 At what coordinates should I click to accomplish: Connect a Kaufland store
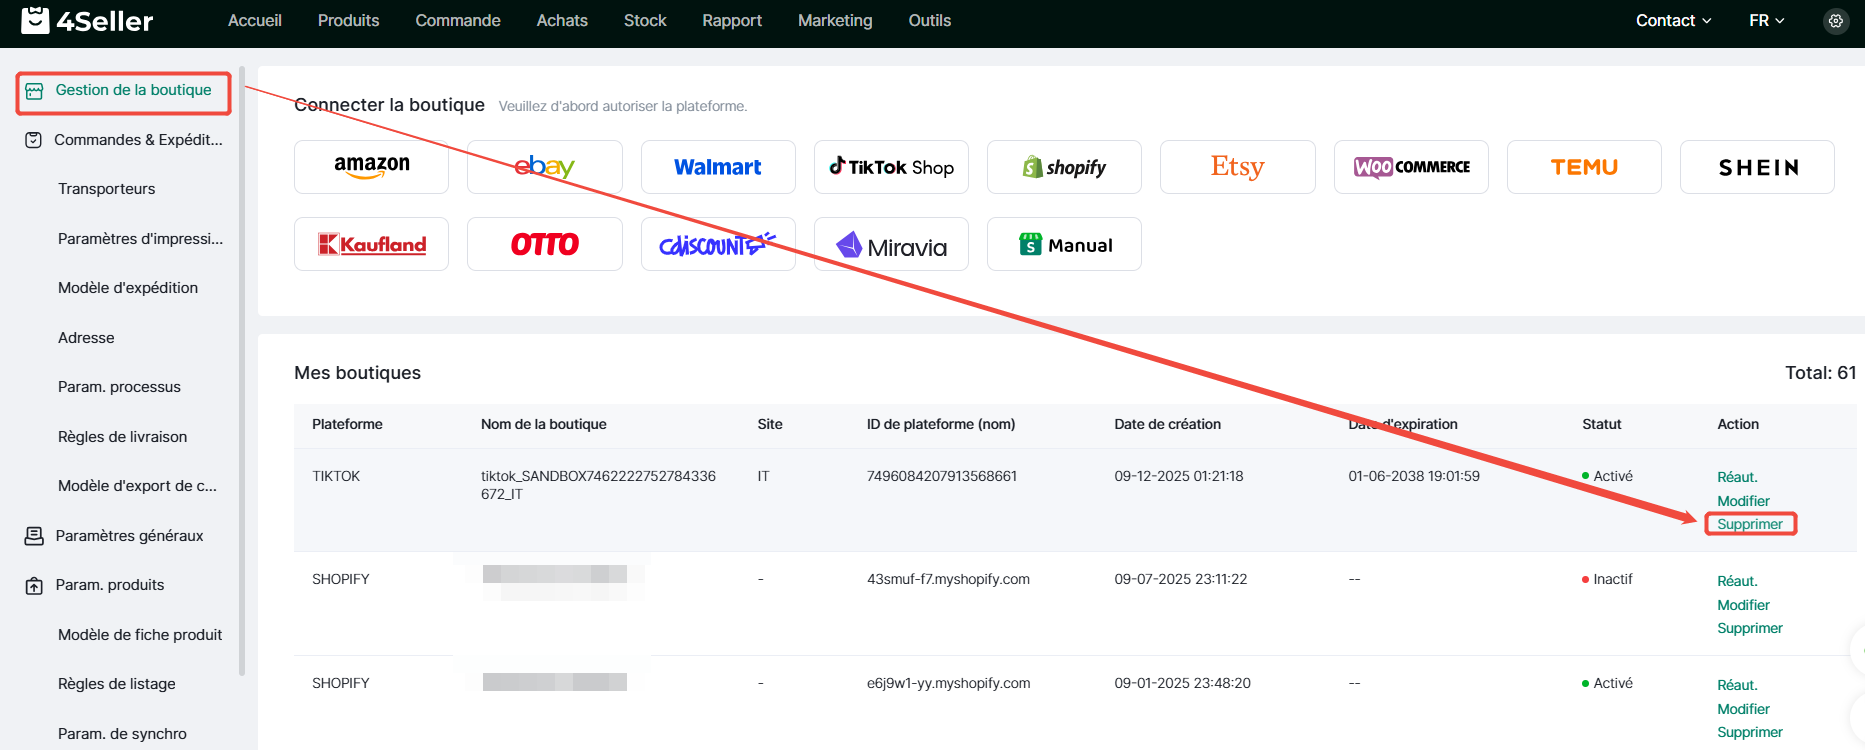[371, 244]
